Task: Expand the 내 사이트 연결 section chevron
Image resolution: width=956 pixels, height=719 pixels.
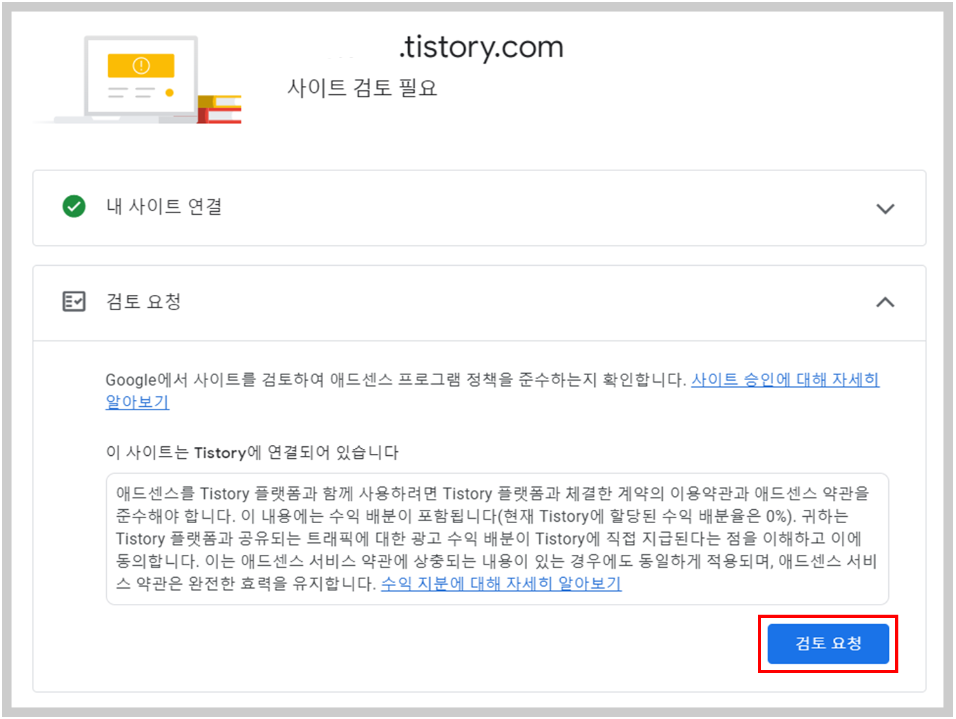Action: click(x=885, y=209)
